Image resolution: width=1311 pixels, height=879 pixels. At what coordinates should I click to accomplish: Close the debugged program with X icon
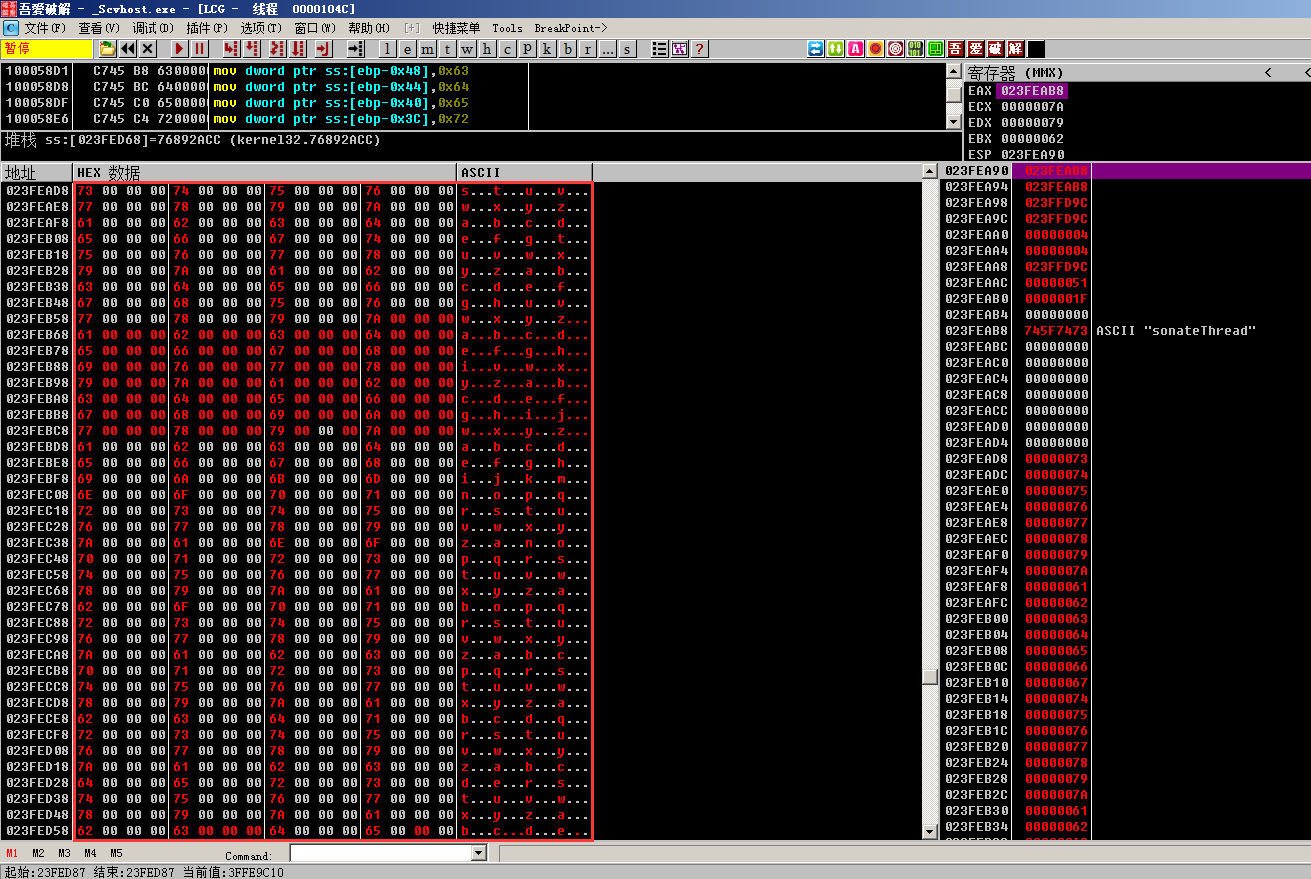[x=148, y=49]
